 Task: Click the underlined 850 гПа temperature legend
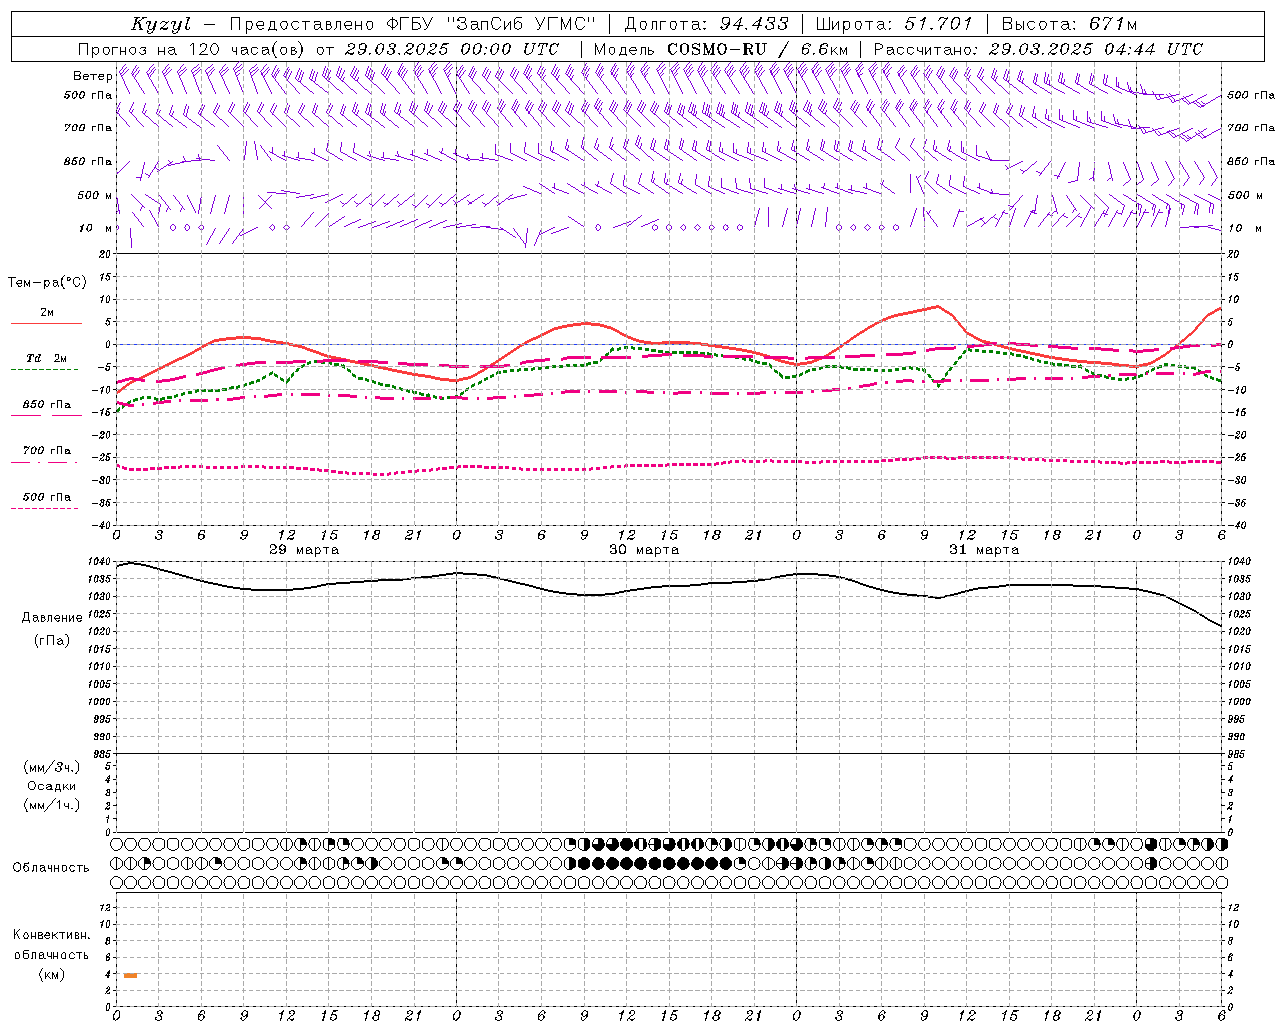(x=47, y=405)
